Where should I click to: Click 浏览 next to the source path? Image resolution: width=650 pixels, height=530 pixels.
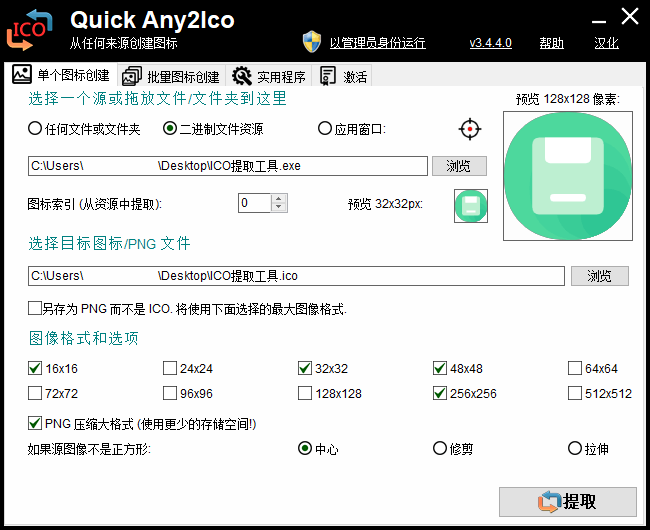(458, 166)
